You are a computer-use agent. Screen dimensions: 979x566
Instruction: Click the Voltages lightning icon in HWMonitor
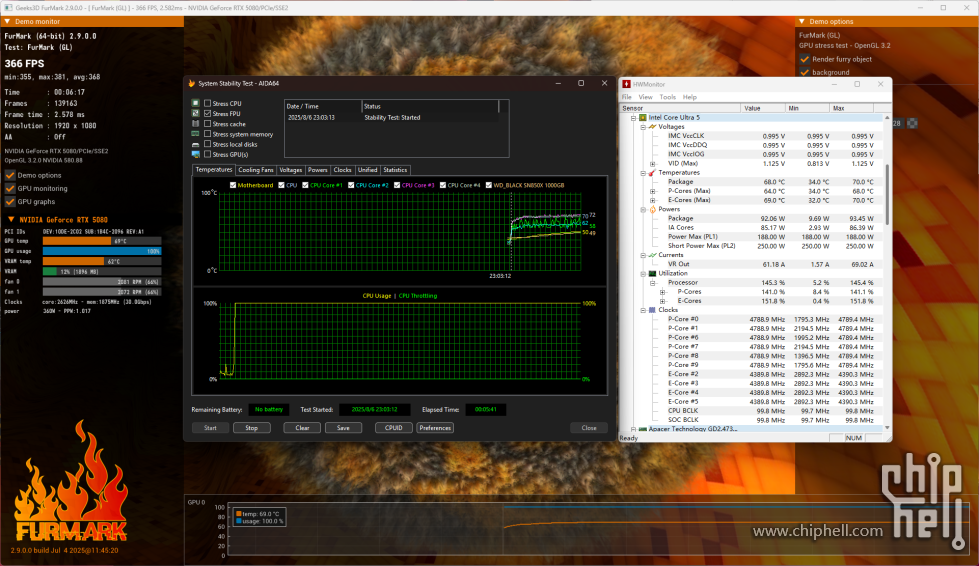click(652, 127)
